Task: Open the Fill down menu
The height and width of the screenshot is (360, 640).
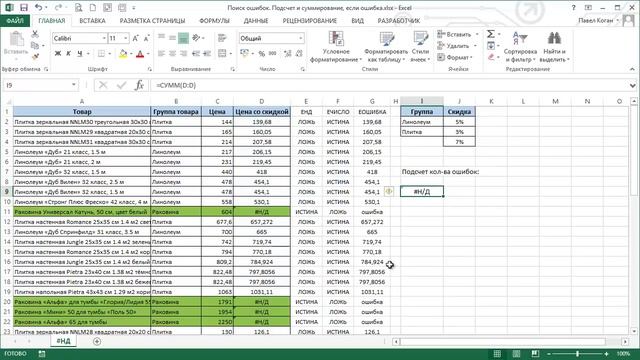Action: coord(491,46)
